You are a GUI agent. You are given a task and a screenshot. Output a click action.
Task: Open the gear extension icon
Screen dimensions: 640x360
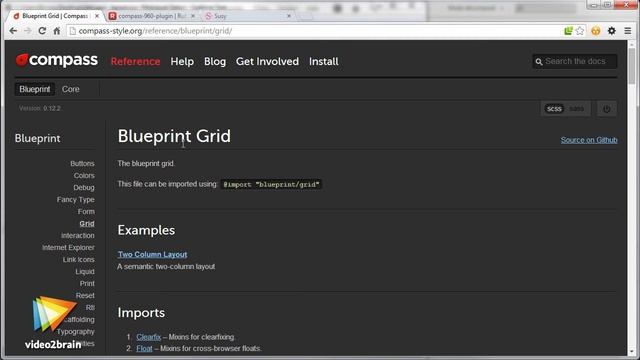[x=611, y=31]
